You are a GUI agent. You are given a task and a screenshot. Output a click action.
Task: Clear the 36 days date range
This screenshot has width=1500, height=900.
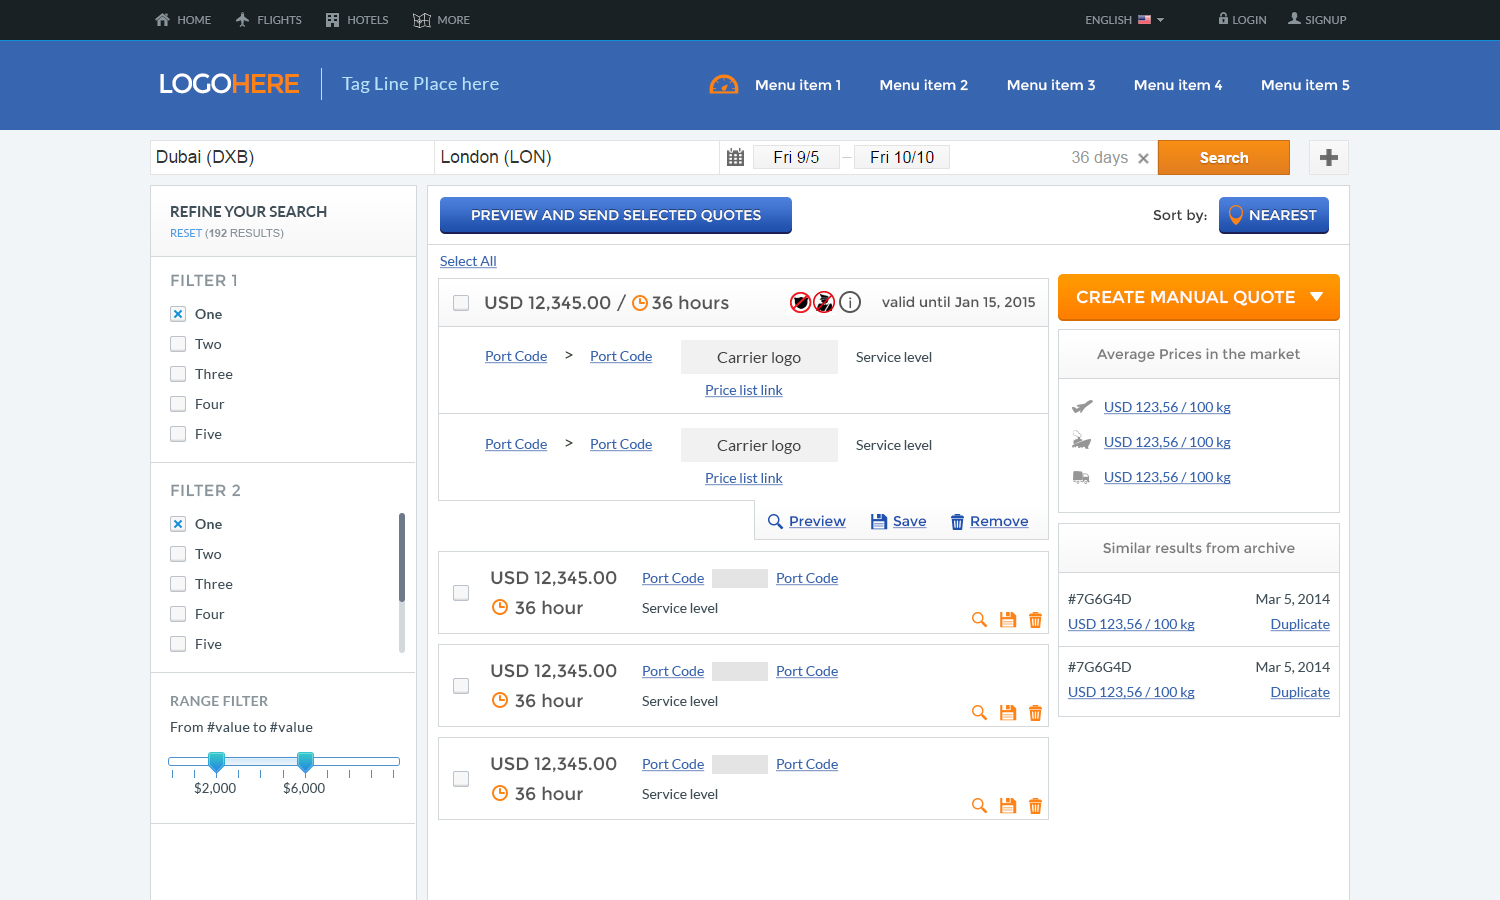point(1143,159)
